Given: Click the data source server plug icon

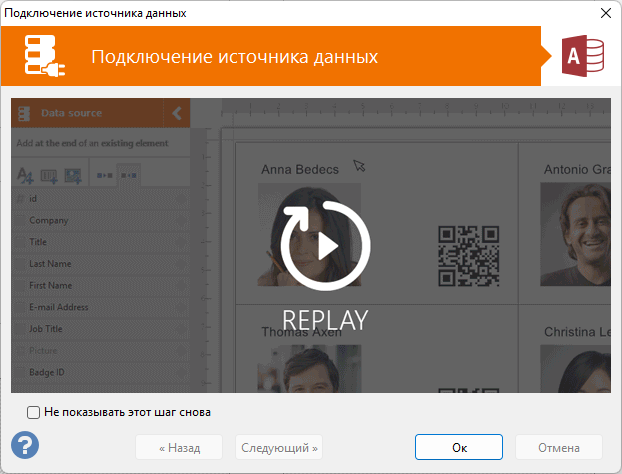Looking at the screenshot, I should click(43, 57).
